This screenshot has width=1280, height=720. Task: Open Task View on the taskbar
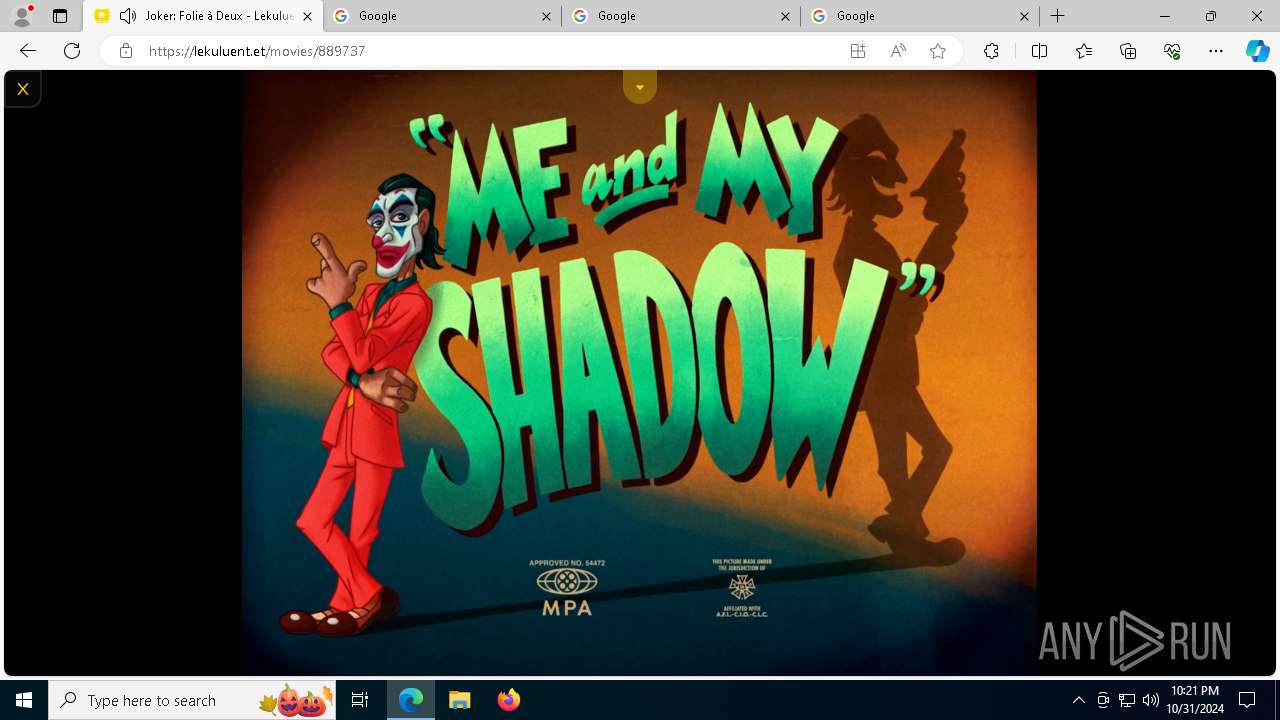(360, 700)
